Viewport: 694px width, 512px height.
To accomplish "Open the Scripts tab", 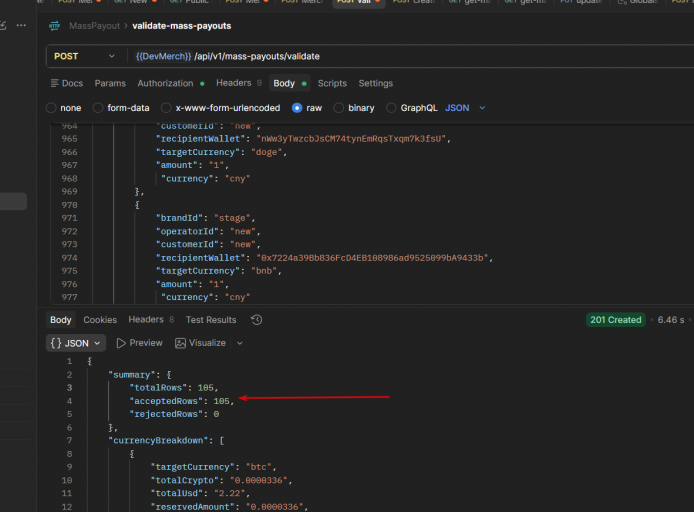I will coord(332,83).
